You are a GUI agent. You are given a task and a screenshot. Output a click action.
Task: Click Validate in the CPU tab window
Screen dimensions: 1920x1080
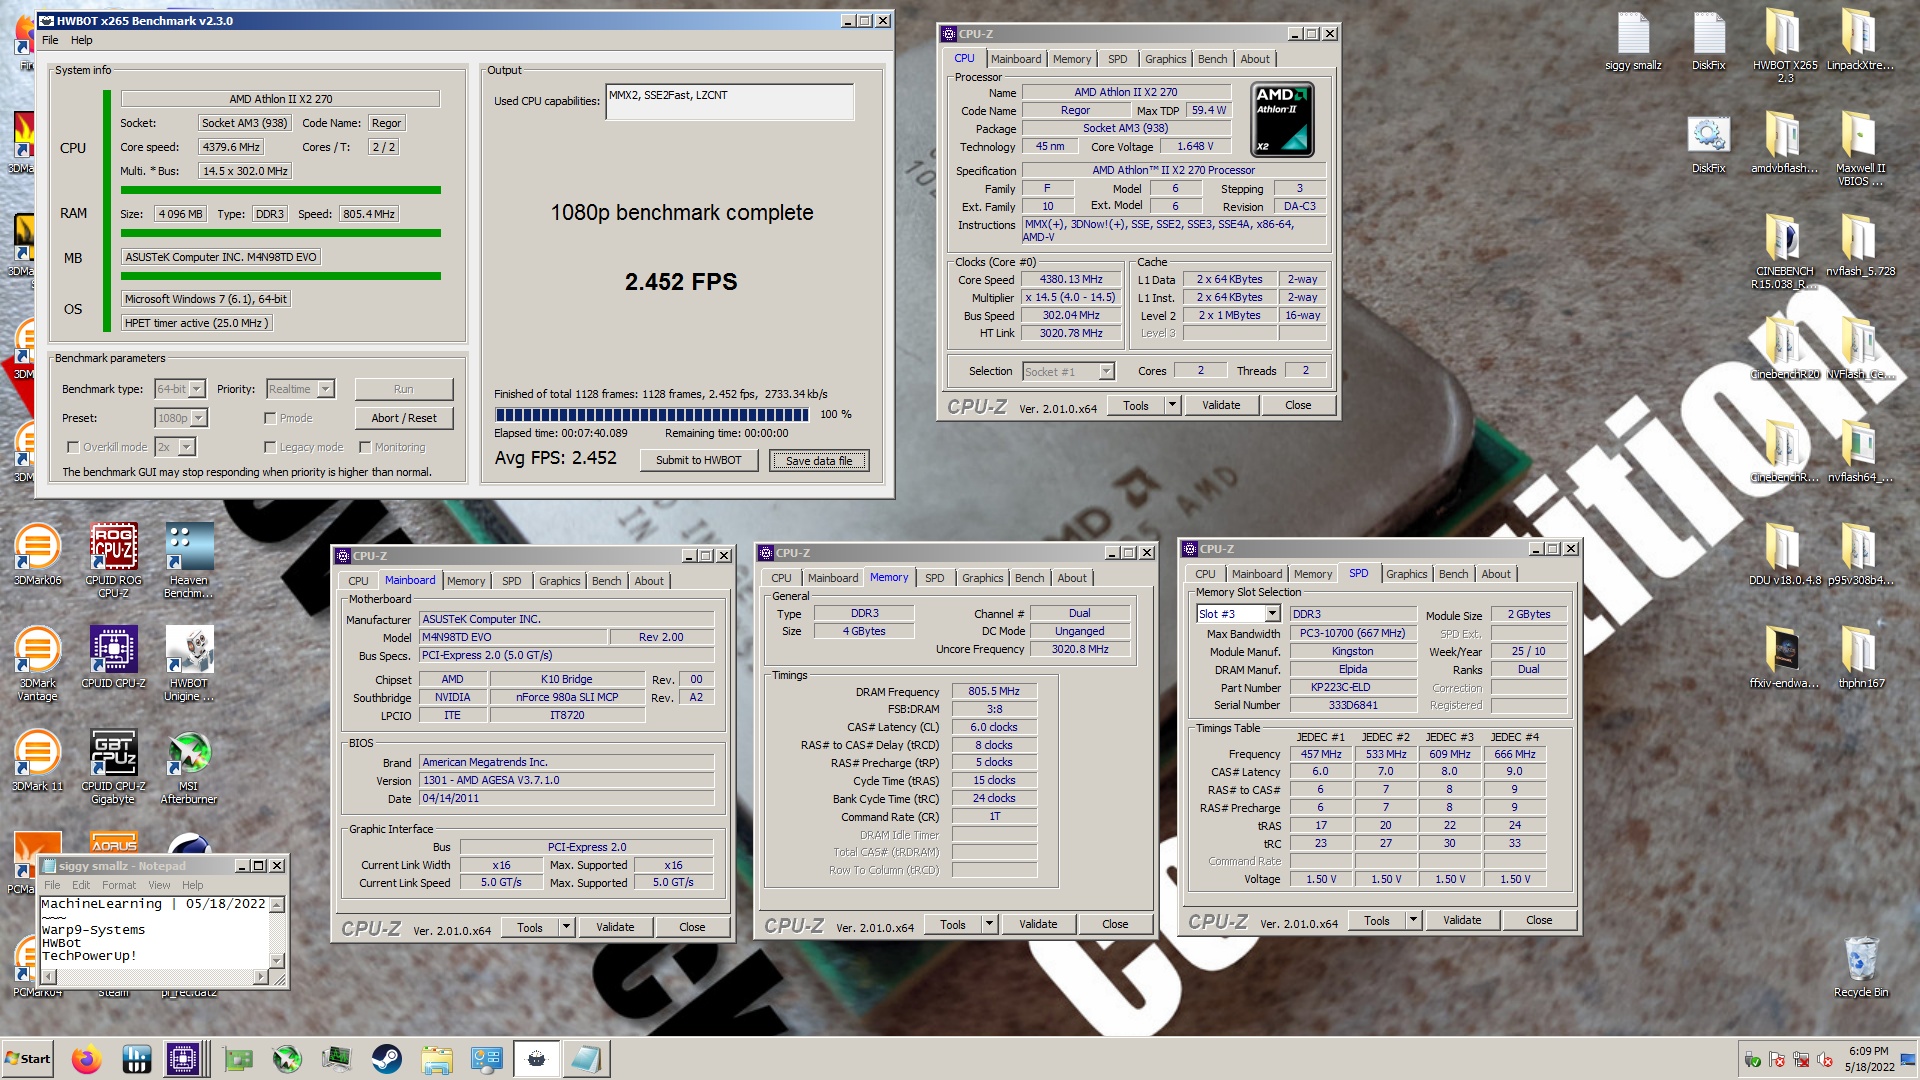1221,405
